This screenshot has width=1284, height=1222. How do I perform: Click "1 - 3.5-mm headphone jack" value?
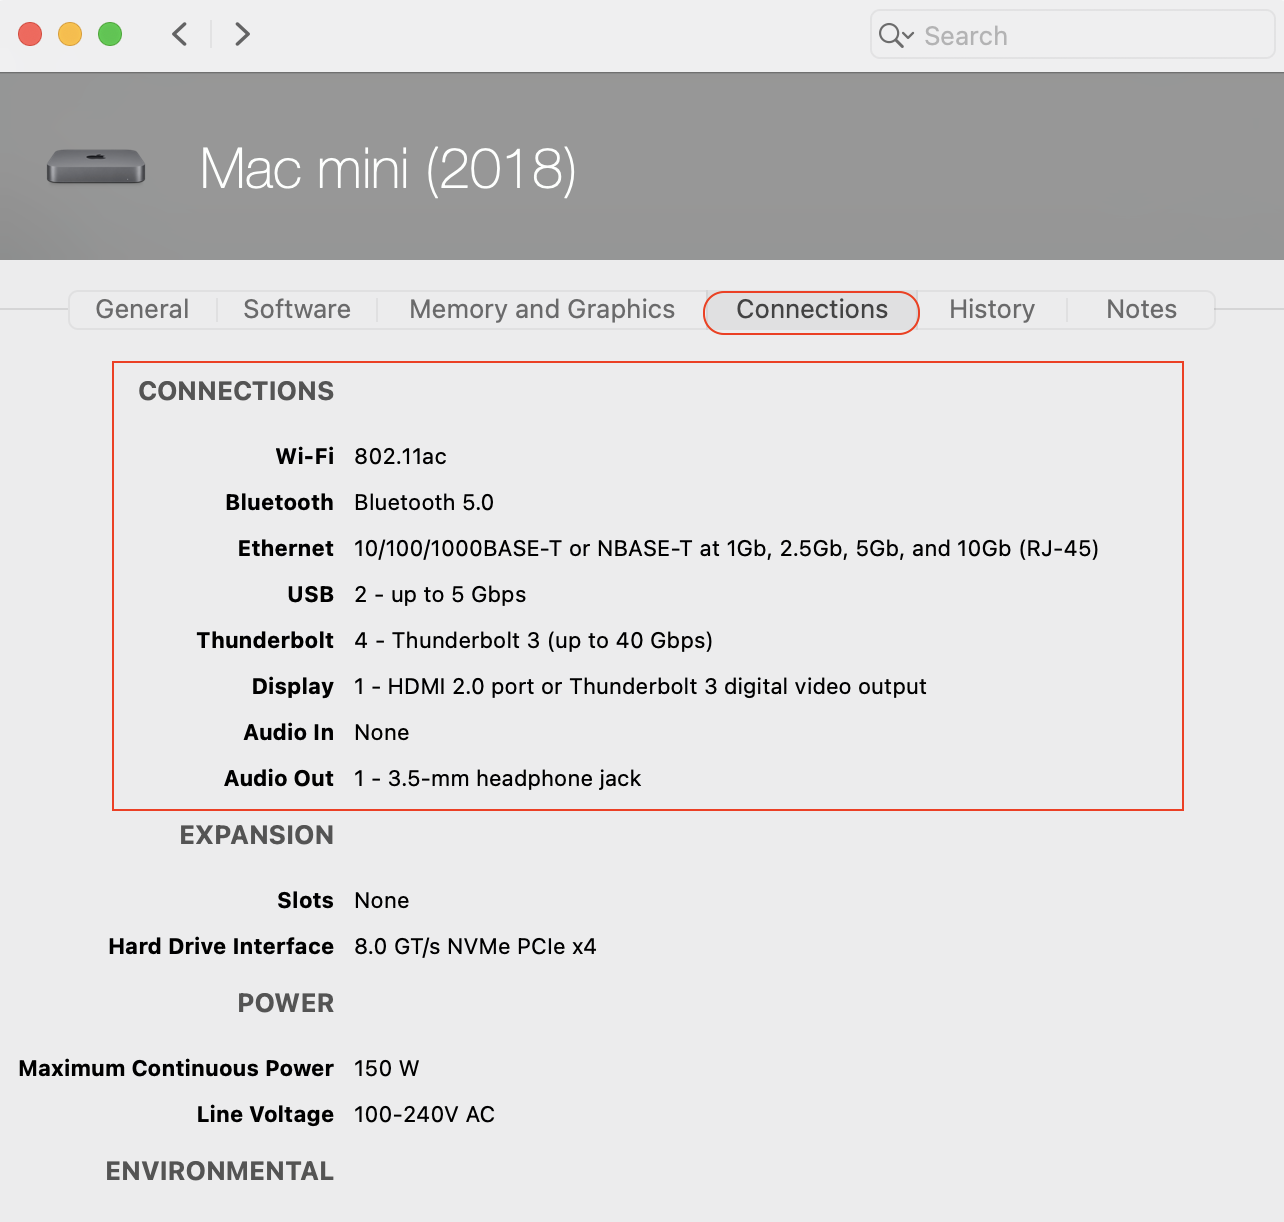click(x=497, y=778)
